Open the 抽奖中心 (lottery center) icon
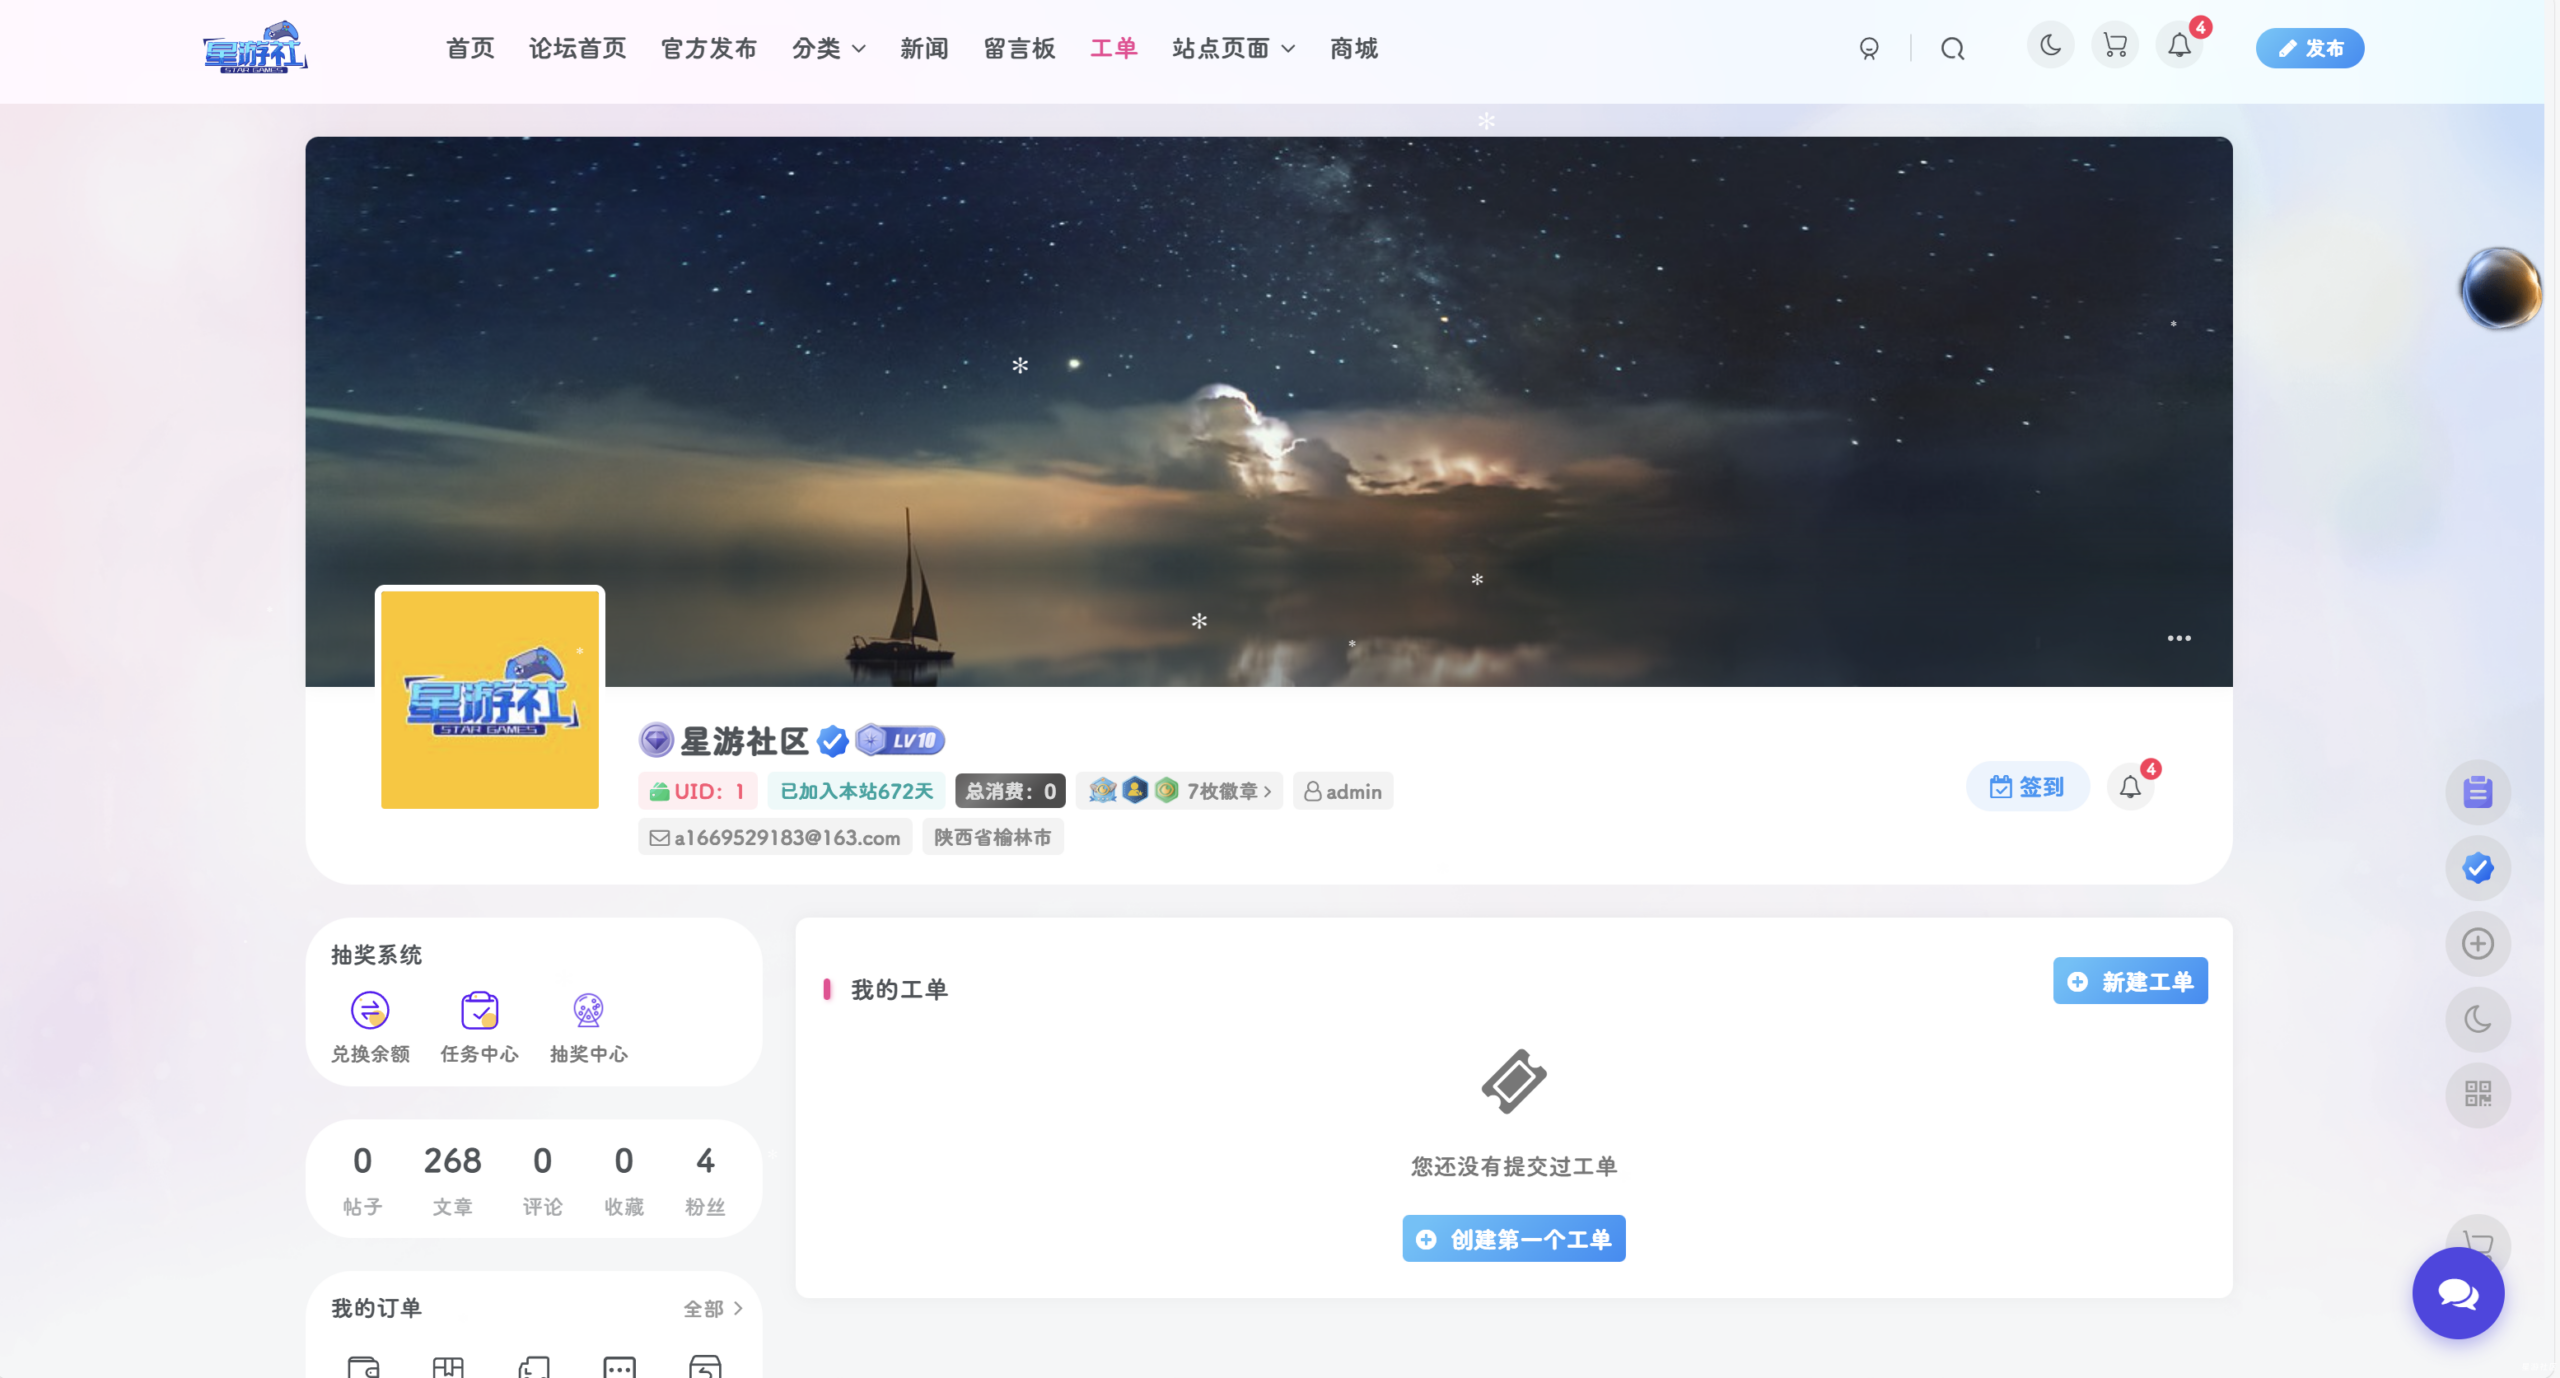Screen dimensions: 2560x1378 pyautogui.click(x=589, y=1010)
